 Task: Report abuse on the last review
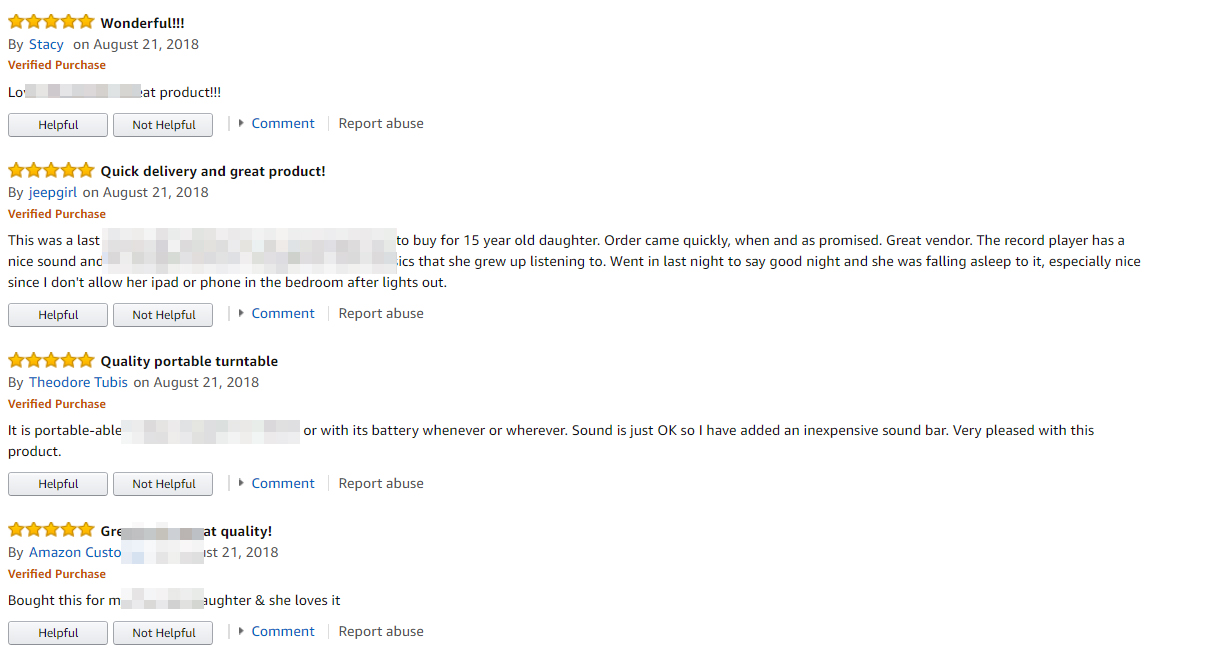[x=381, y=631]
